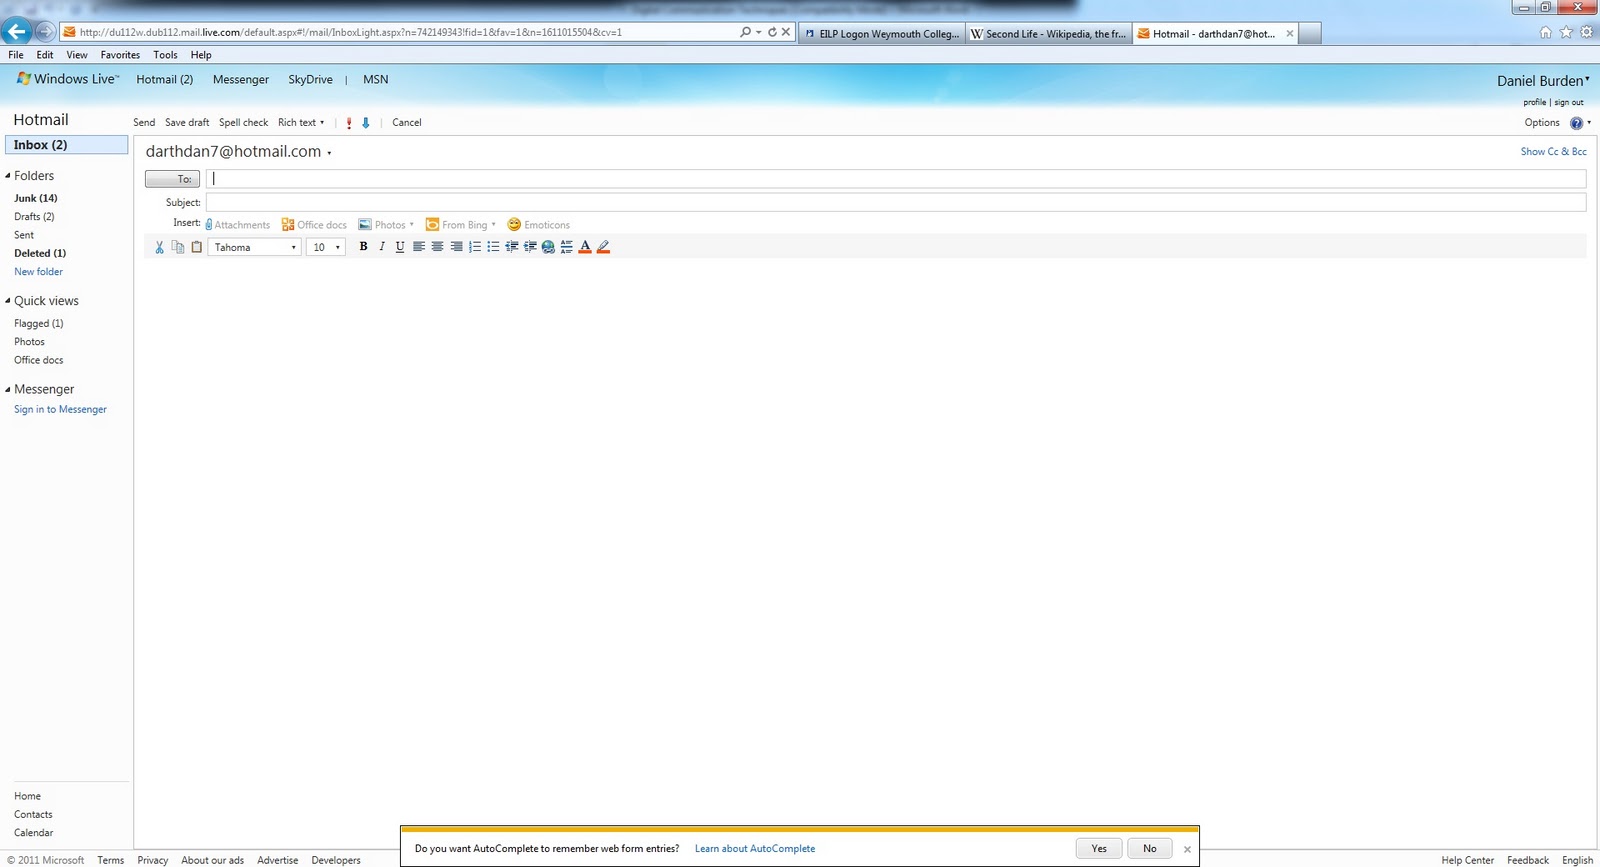Toggle underline formatting

400,247
